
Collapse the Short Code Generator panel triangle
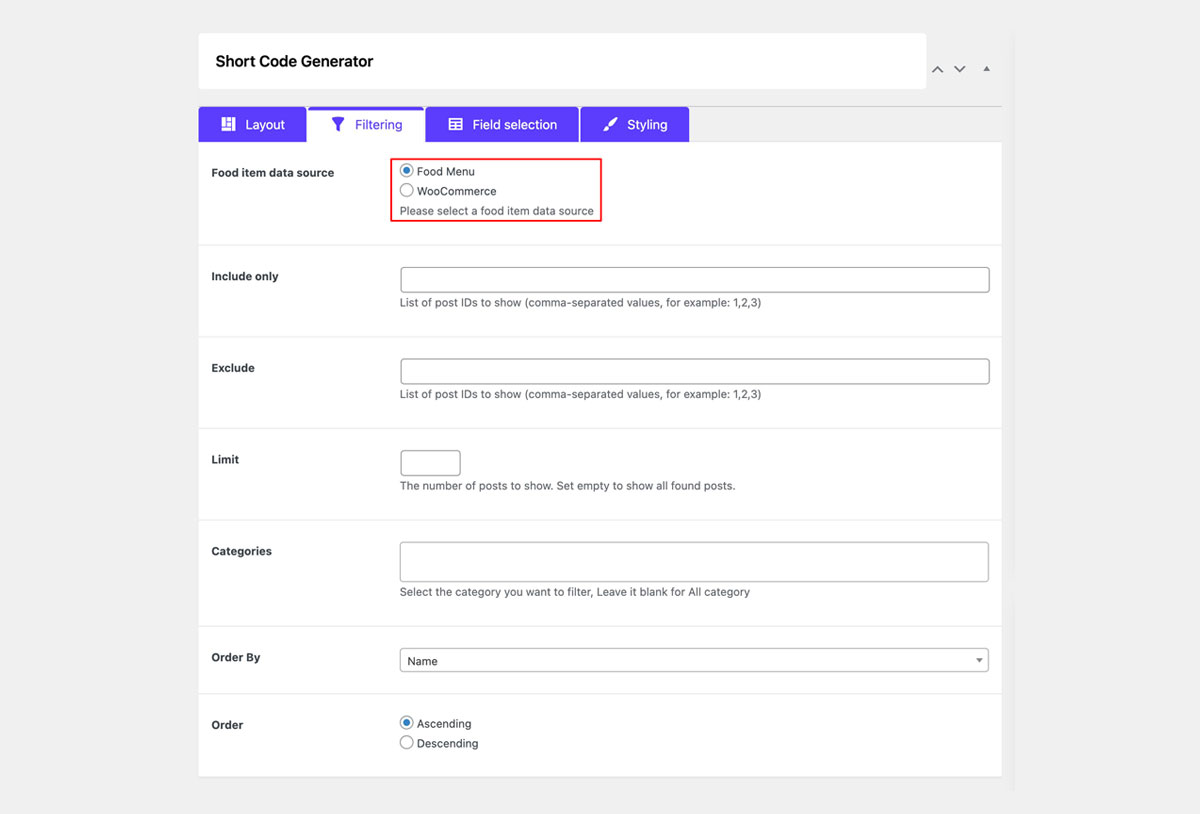coord(986,69)
